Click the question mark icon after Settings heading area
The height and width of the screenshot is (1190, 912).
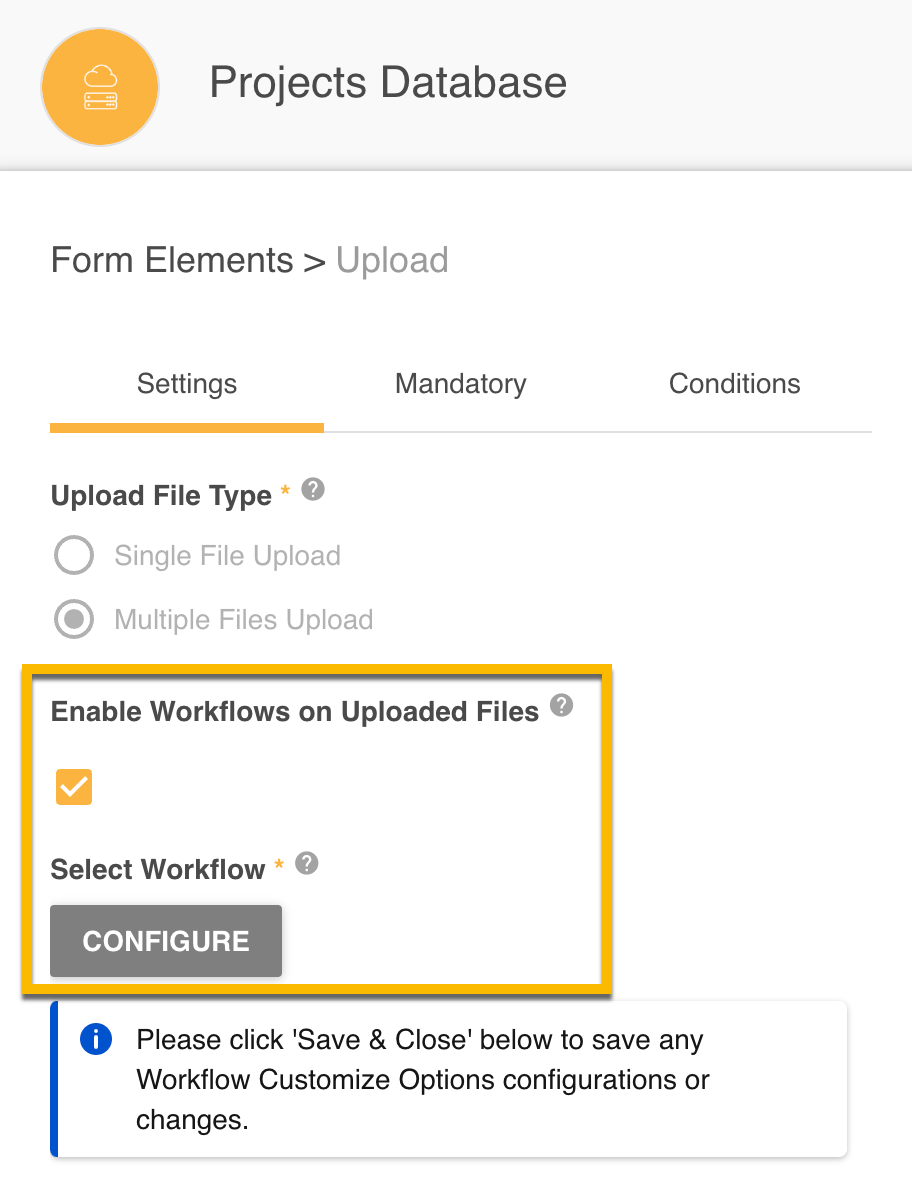[x=311, y=490]
